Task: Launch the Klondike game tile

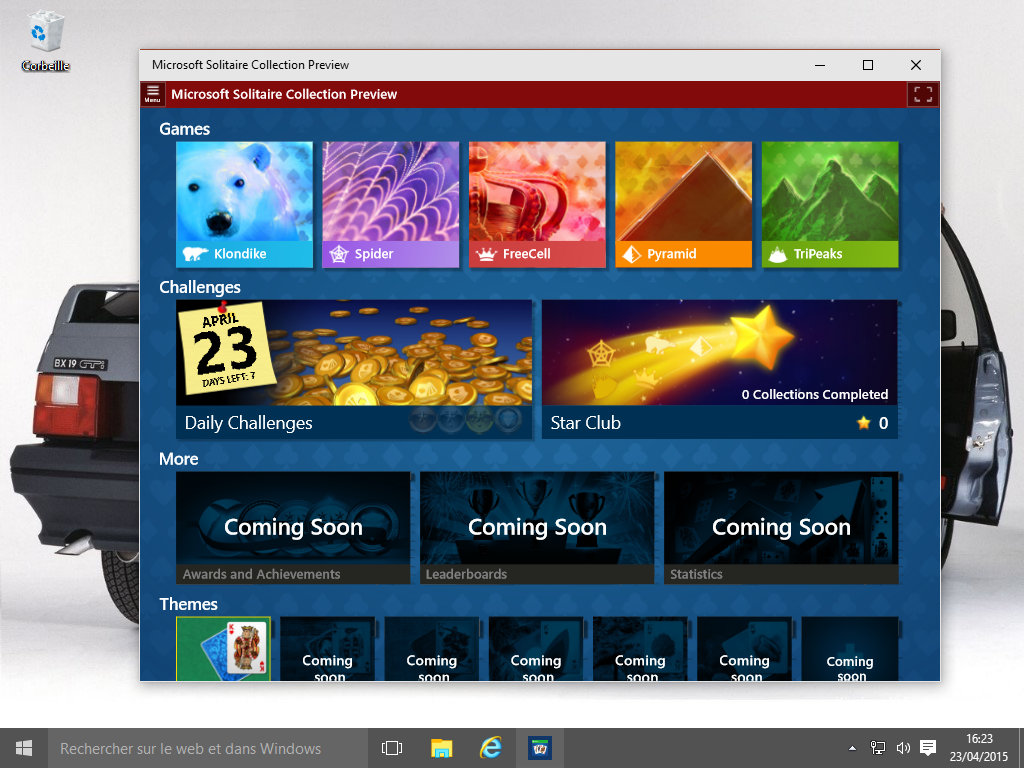Action: coord(244,204)
